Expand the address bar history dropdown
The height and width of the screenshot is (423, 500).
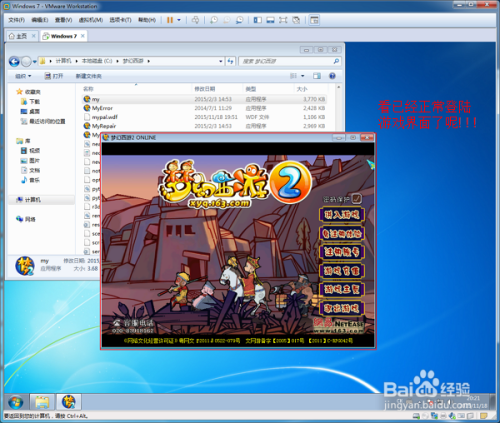point(220,61)
